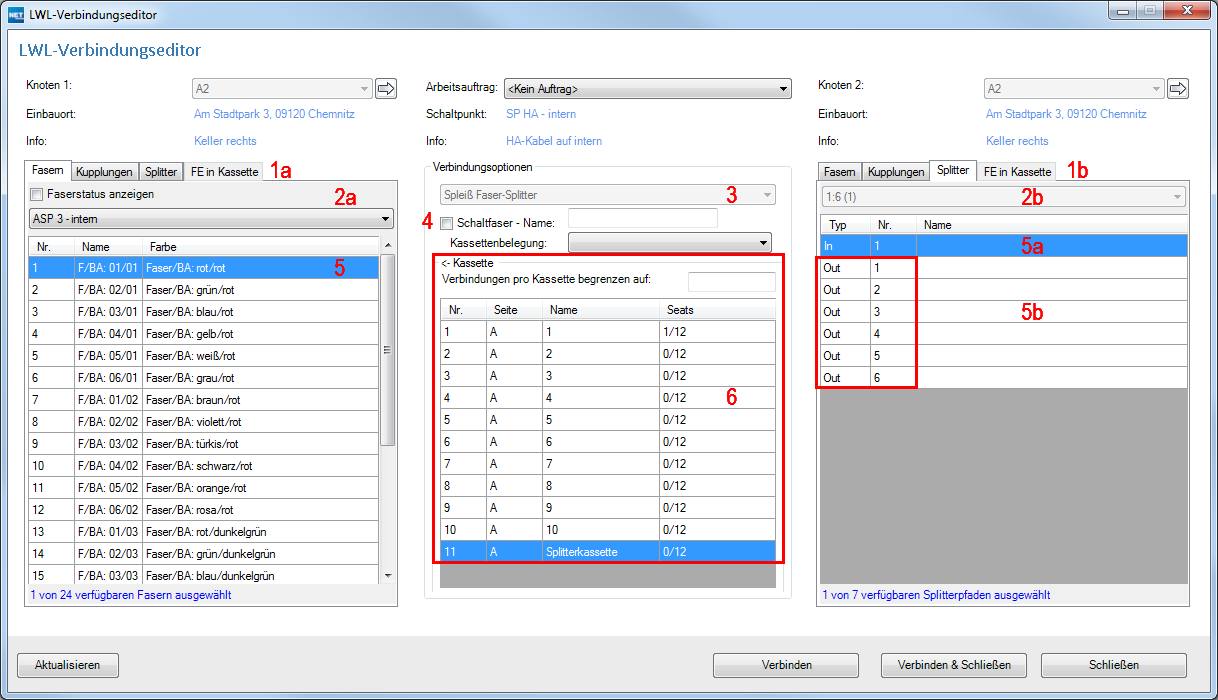
Task: Click the Schaltfaser Name input field
Action: pos(642,218)
